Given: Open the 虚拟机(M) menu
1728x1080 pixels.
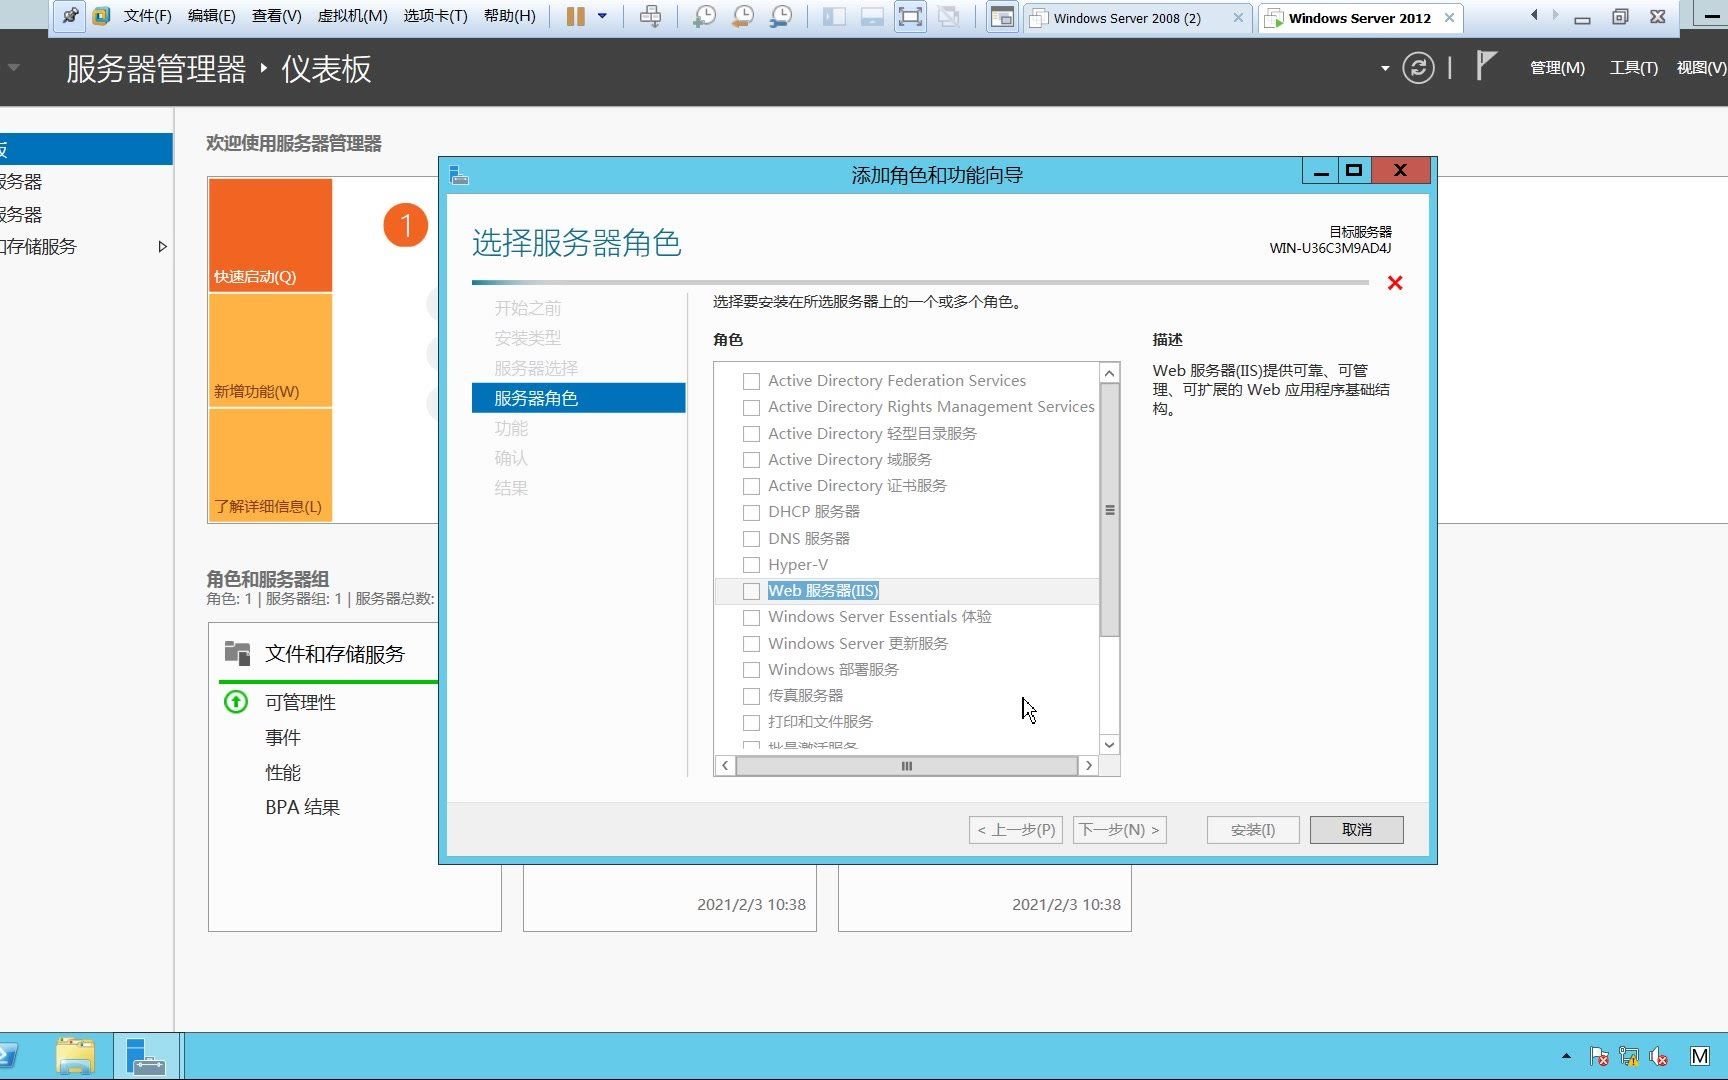Looking at the screenshot, I should (x=352, y=16).
